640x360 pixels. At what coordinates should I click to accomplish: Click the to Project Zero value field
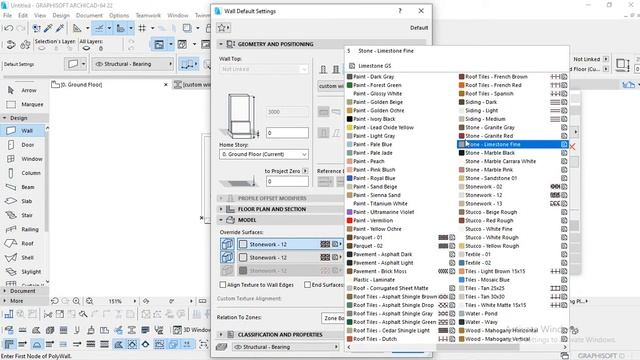click(x=287, y=181)
